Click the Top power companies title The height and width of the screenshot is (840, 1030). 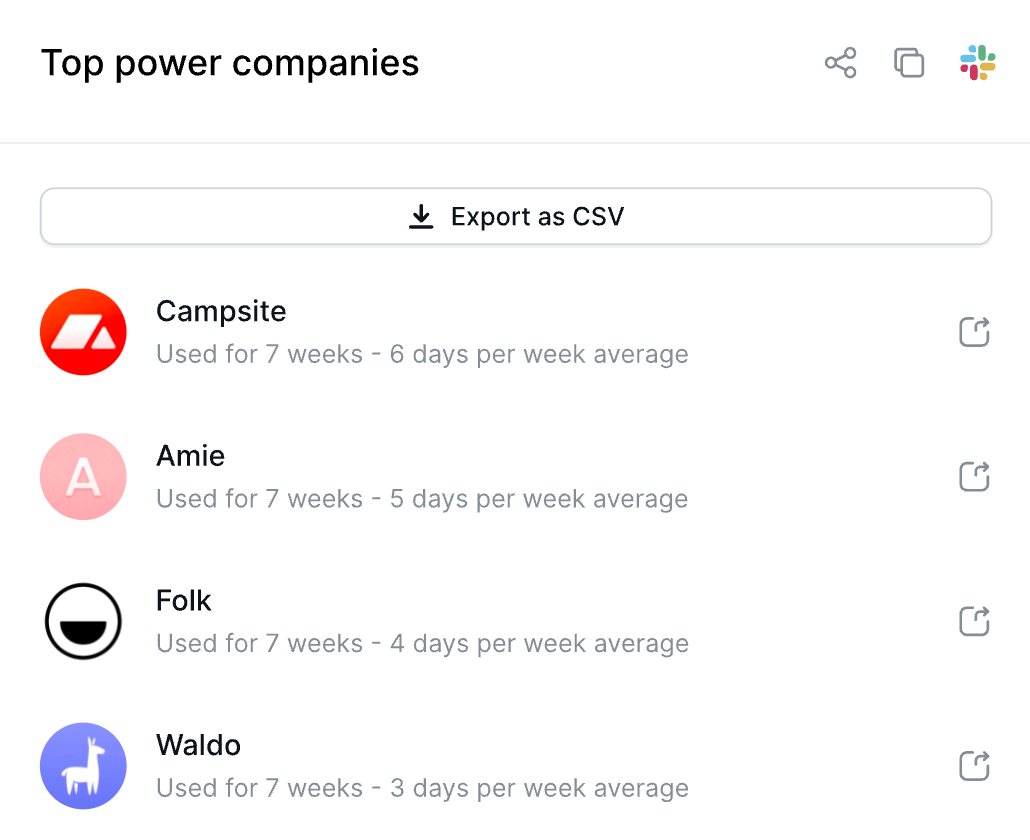click(x=230, y=63)
